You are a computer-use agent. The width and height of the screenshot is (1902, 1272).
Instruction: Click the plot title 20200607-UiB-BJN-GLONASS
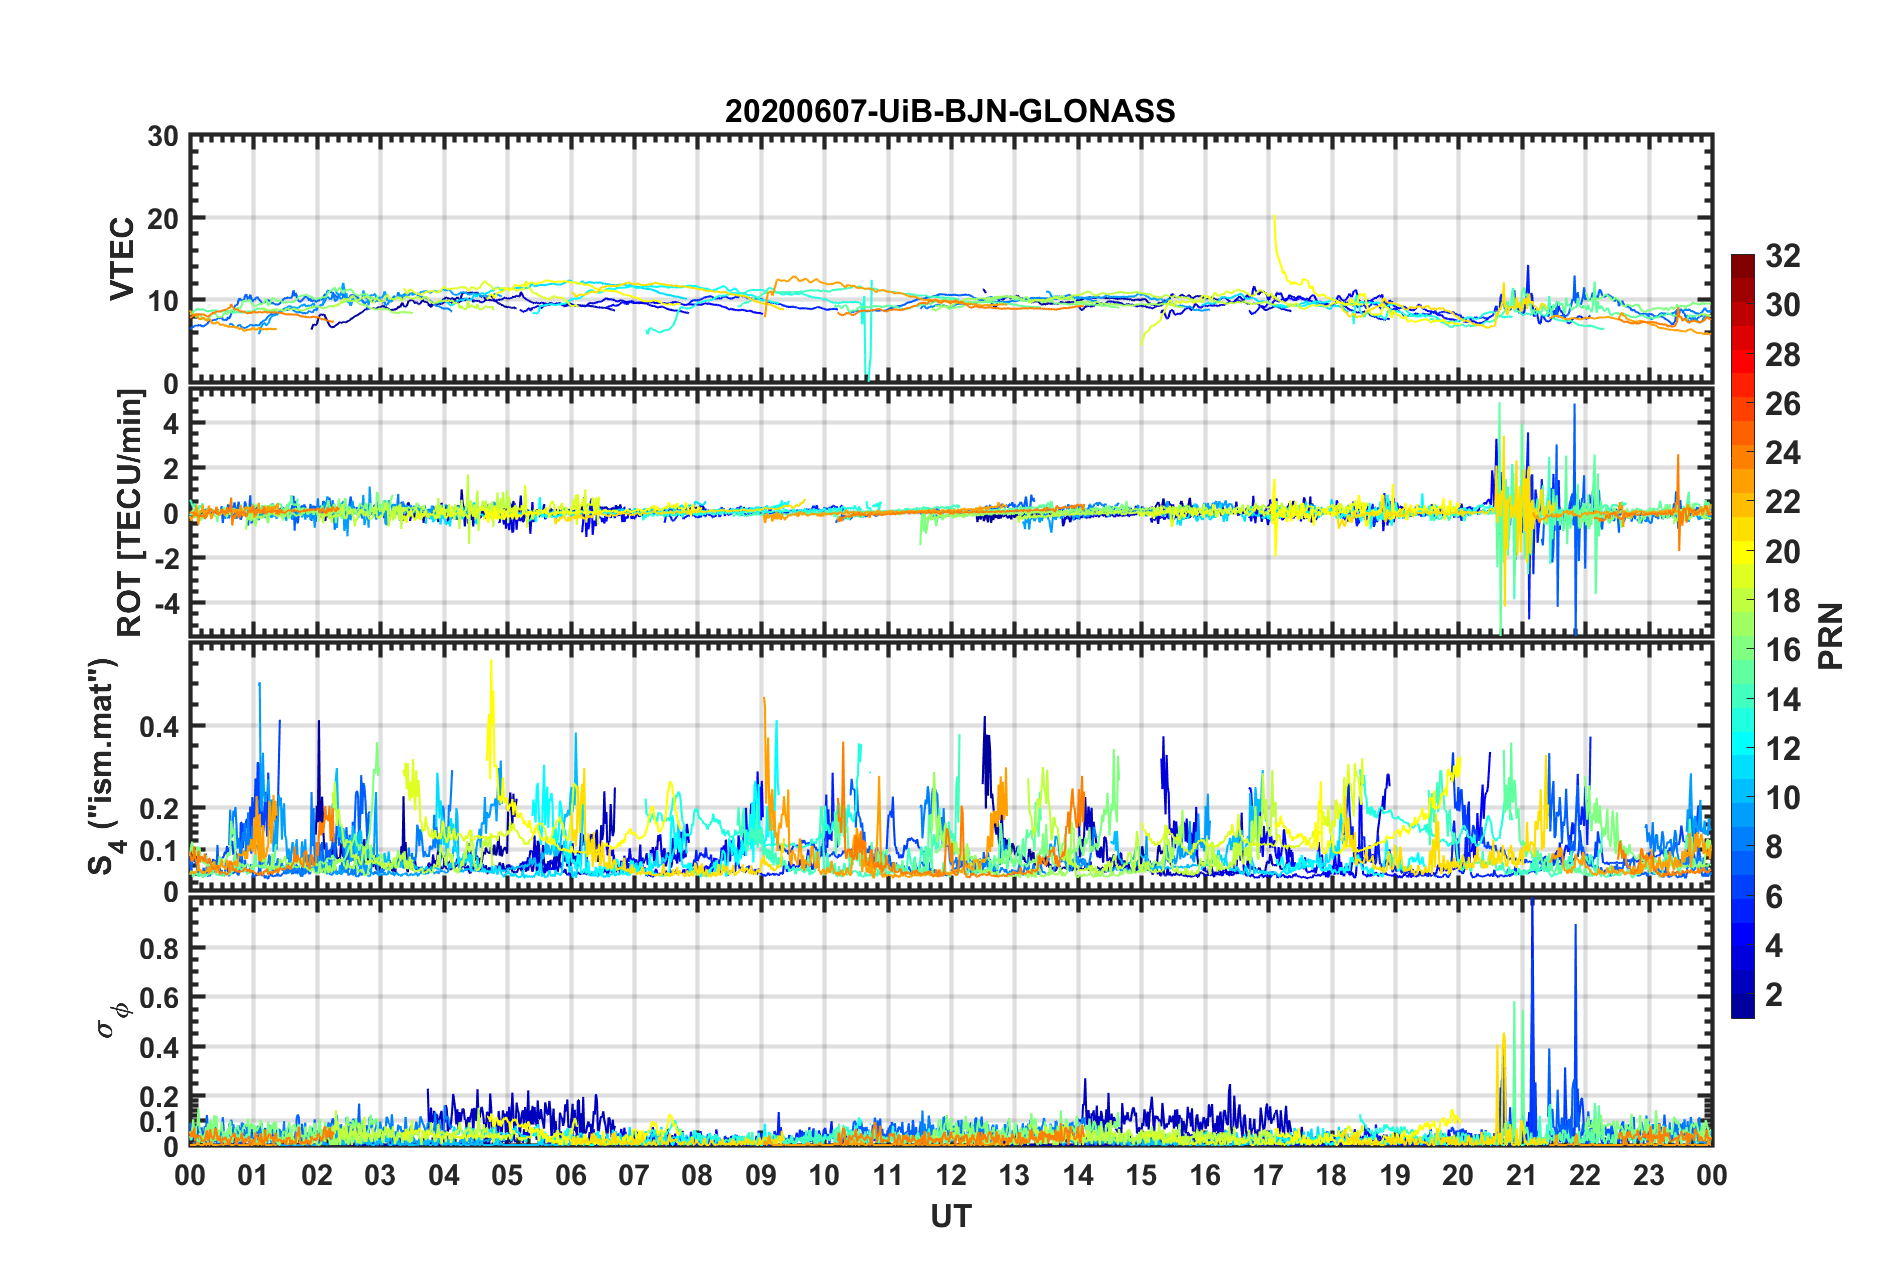(950, 111)
